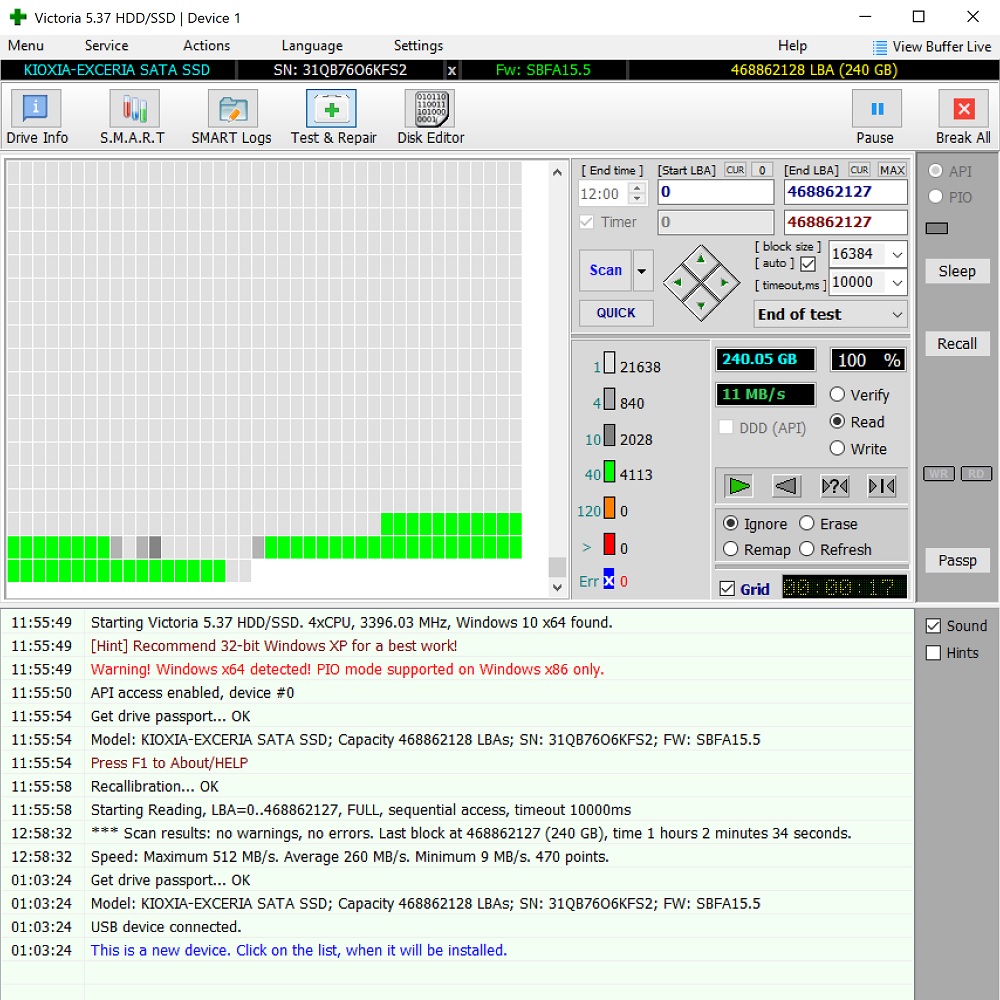The image size is (1000, 1000).
Task: Click the reverse scan direction button
Action: [786, 486]
